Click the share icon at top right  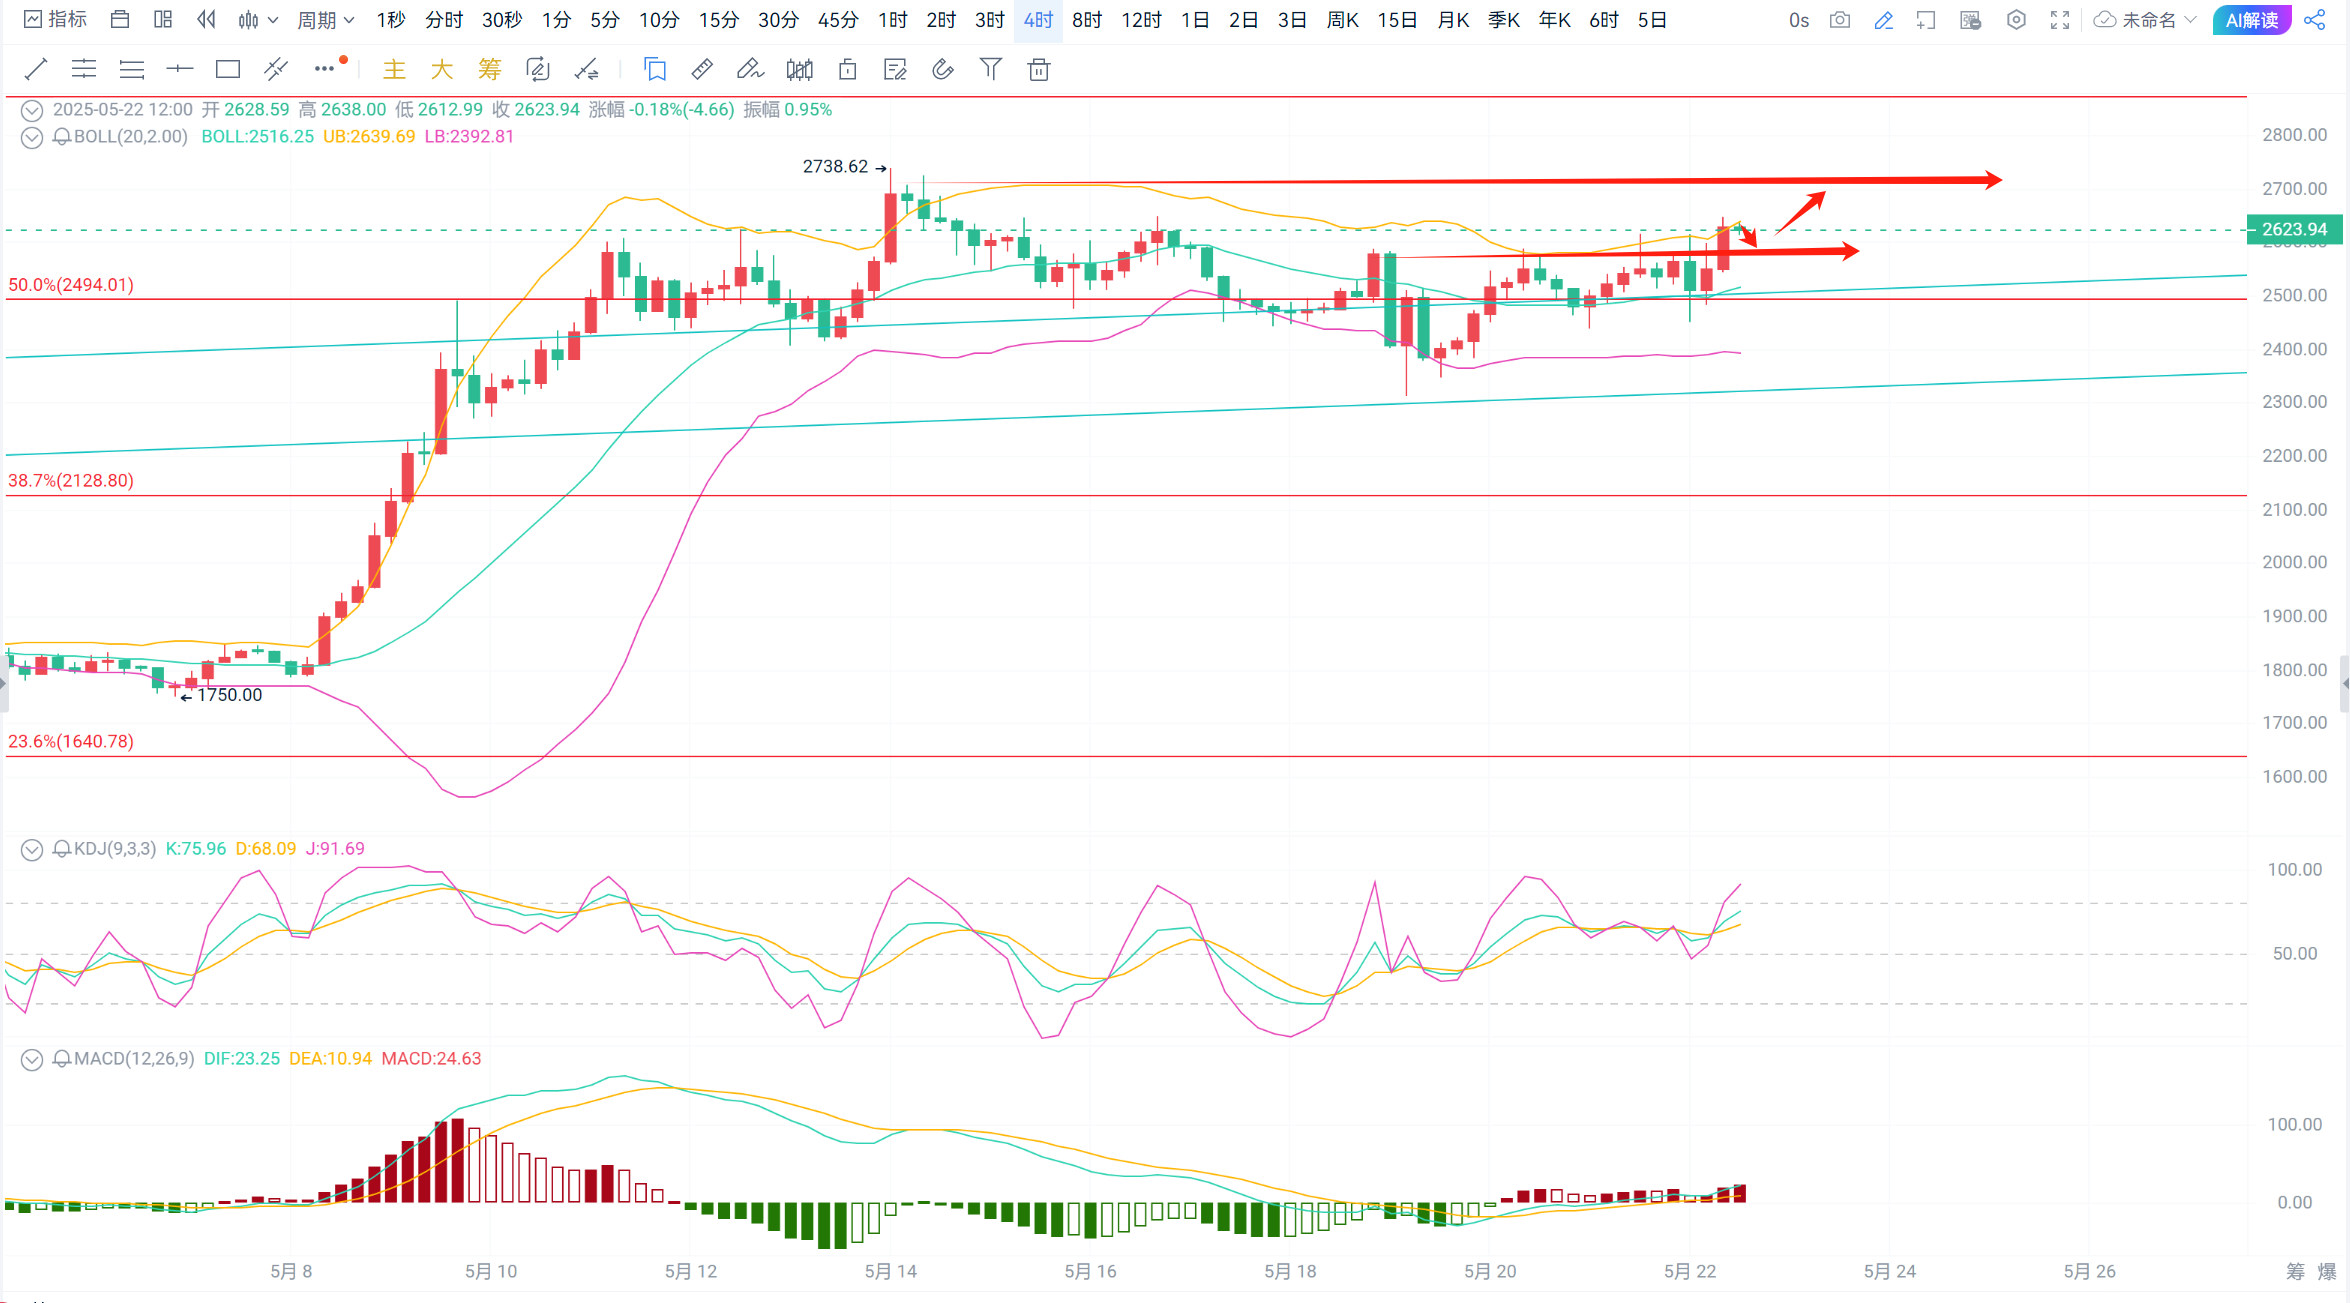[x=2315, y=19]
